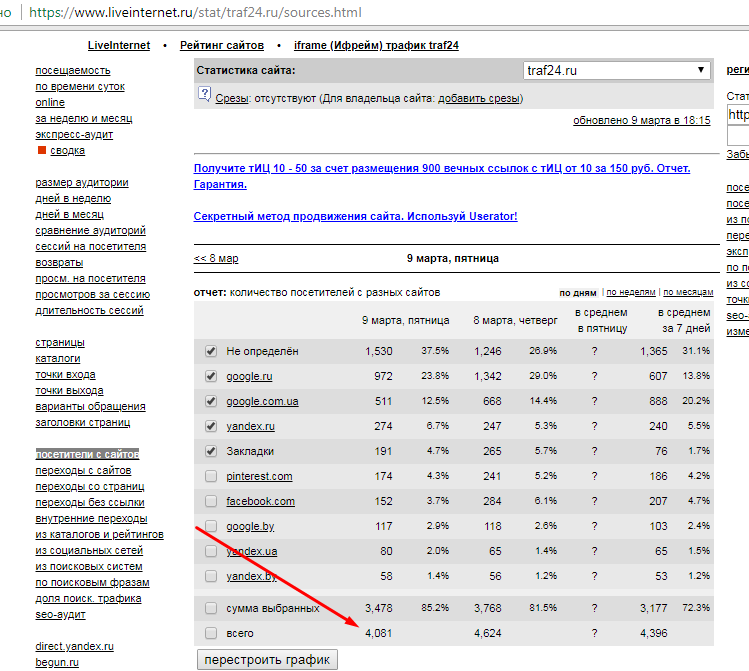Image resolution: width=749 pixels, height=671 pixels.
Task: Click the browser address bar URL
Action: tap(195, 13)
